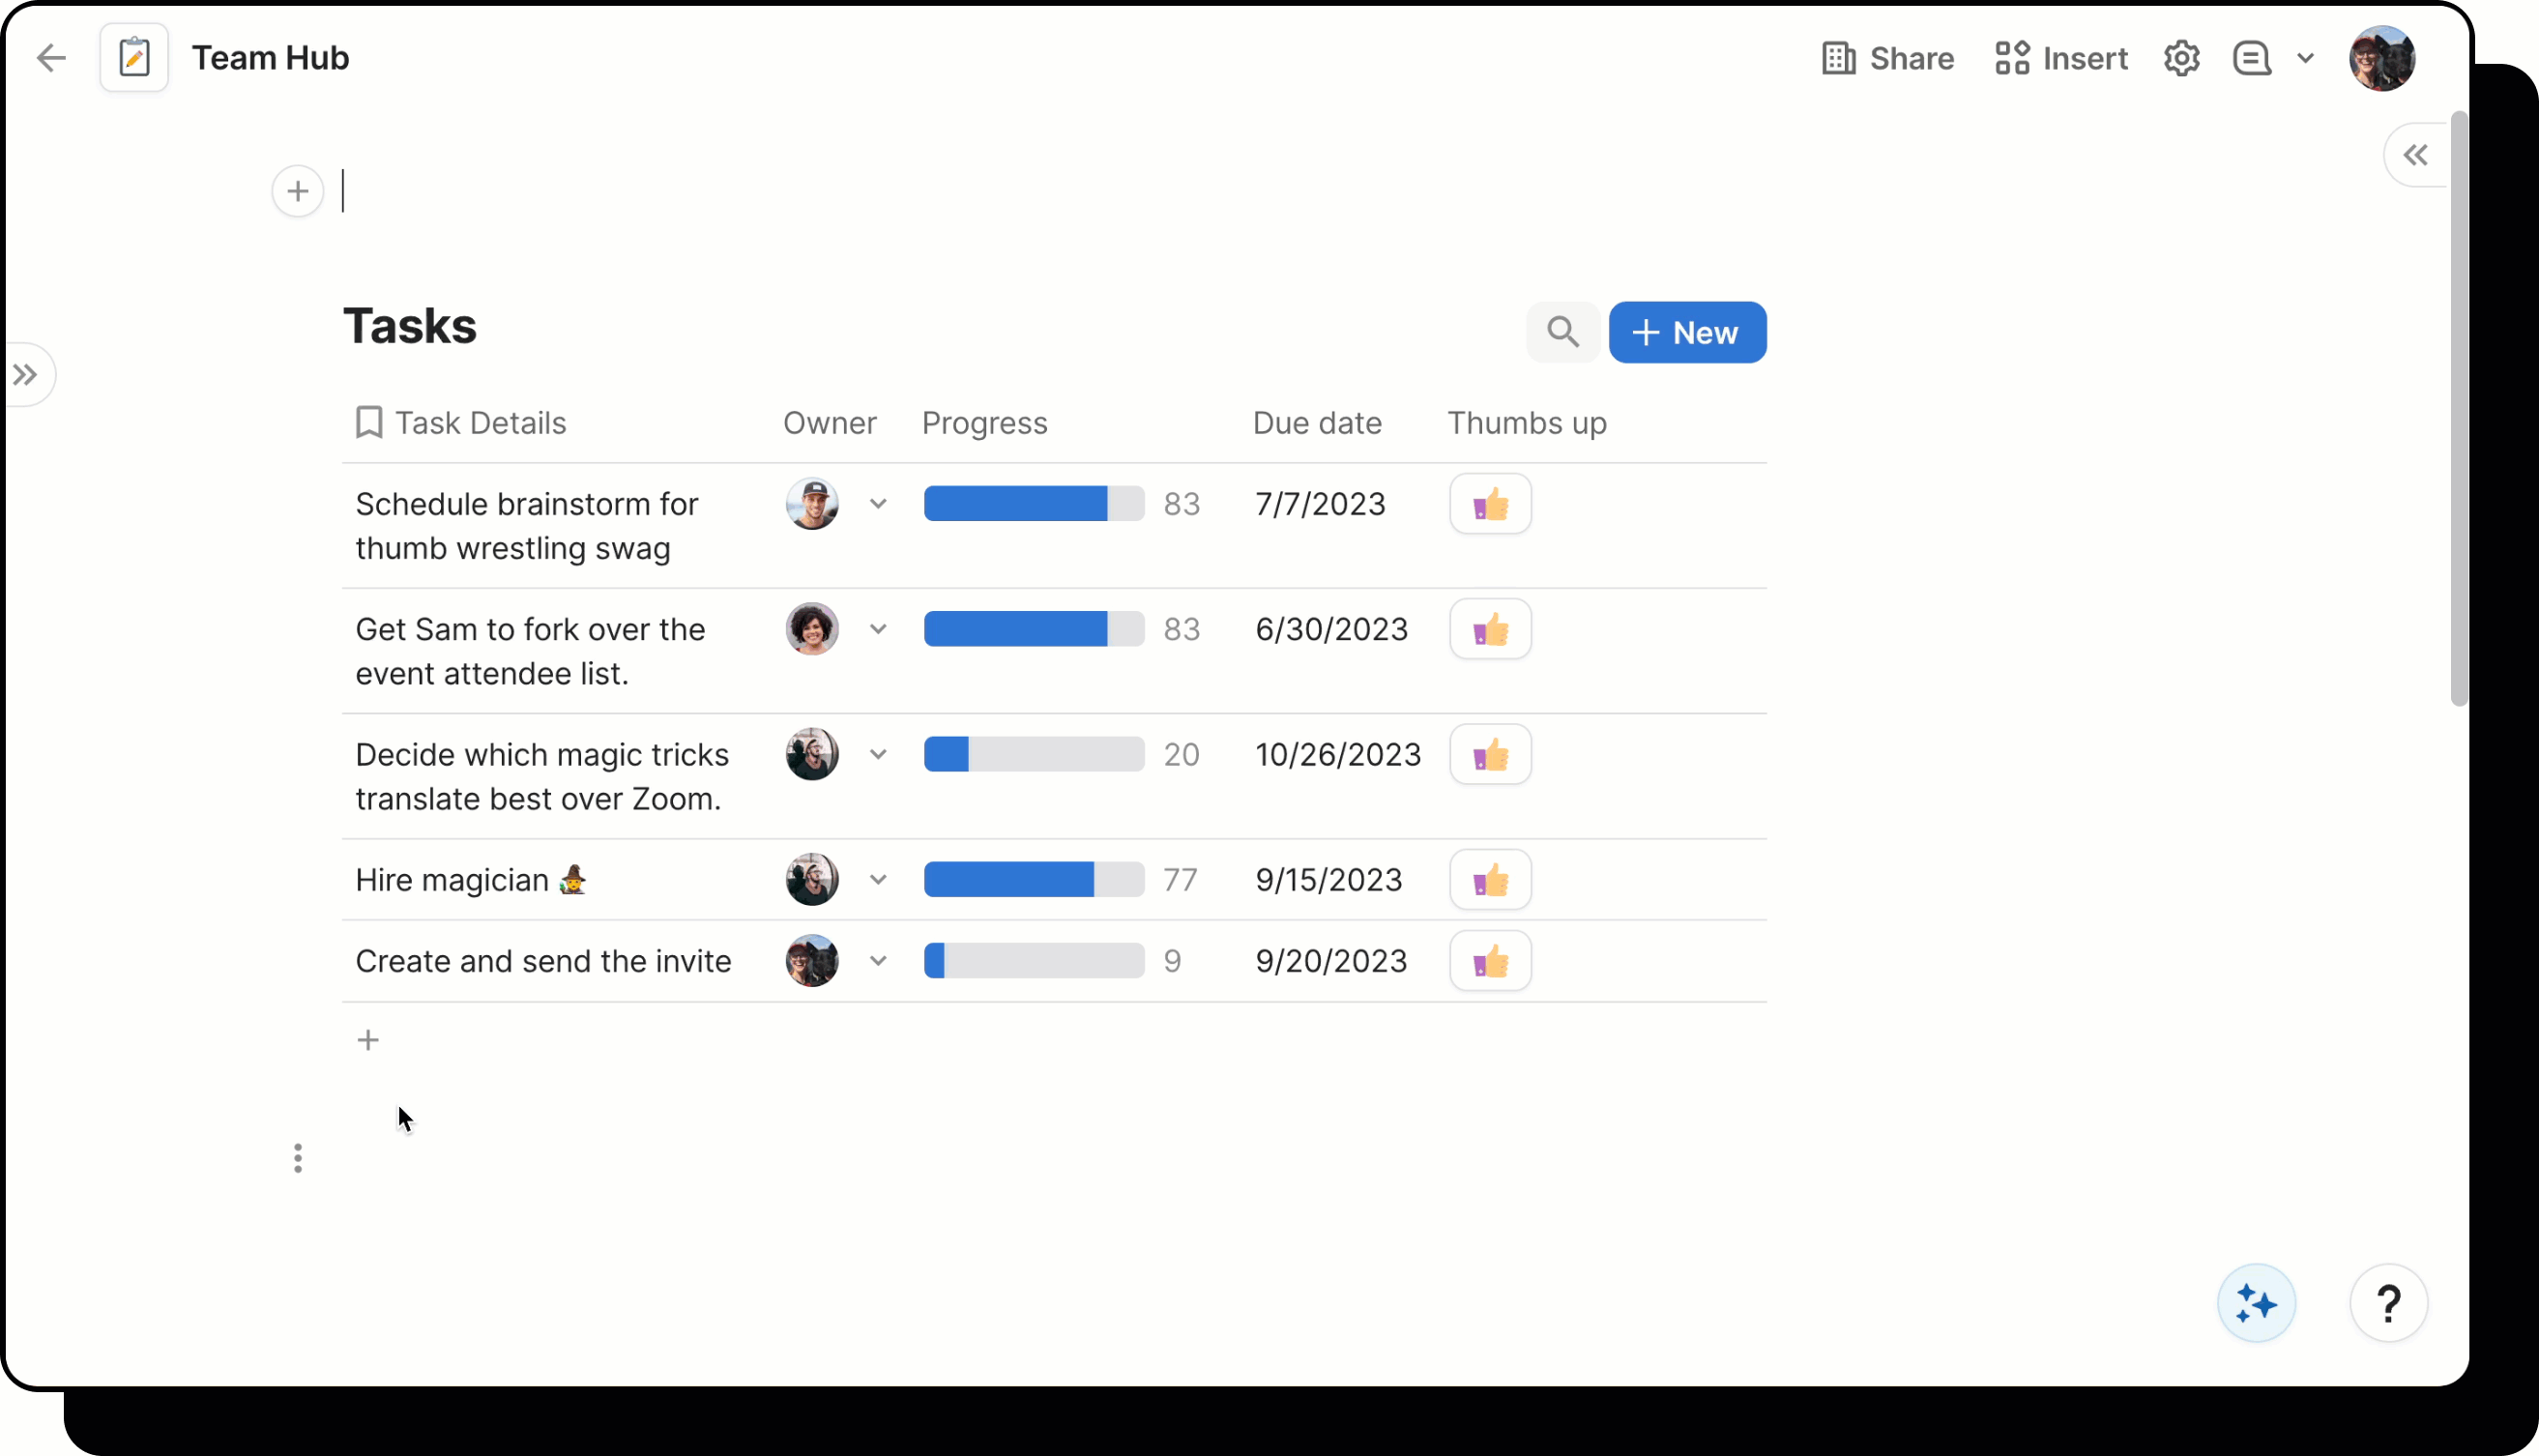Click the AI sparkle assistant icon
Screen dimensions: 2539x1456
pos(2256,1303)
